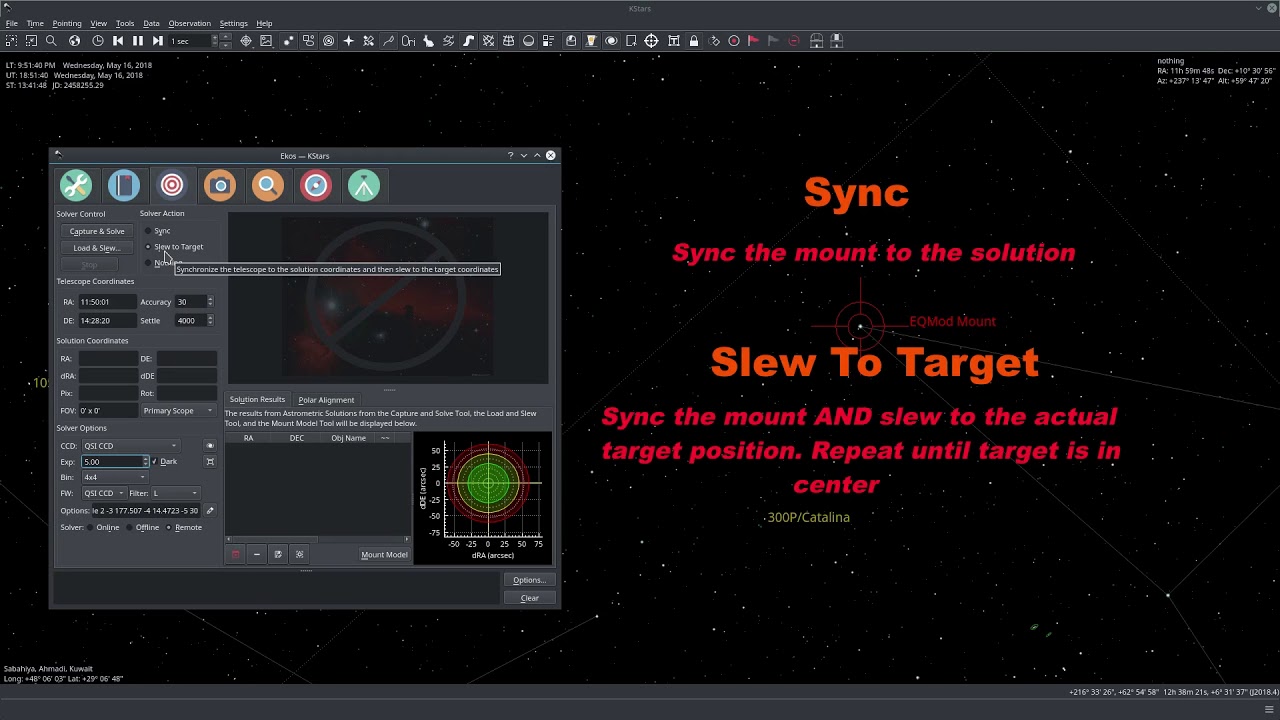
Task: Click the zoom out toolbar icon
Action: [x=31, y=41]
